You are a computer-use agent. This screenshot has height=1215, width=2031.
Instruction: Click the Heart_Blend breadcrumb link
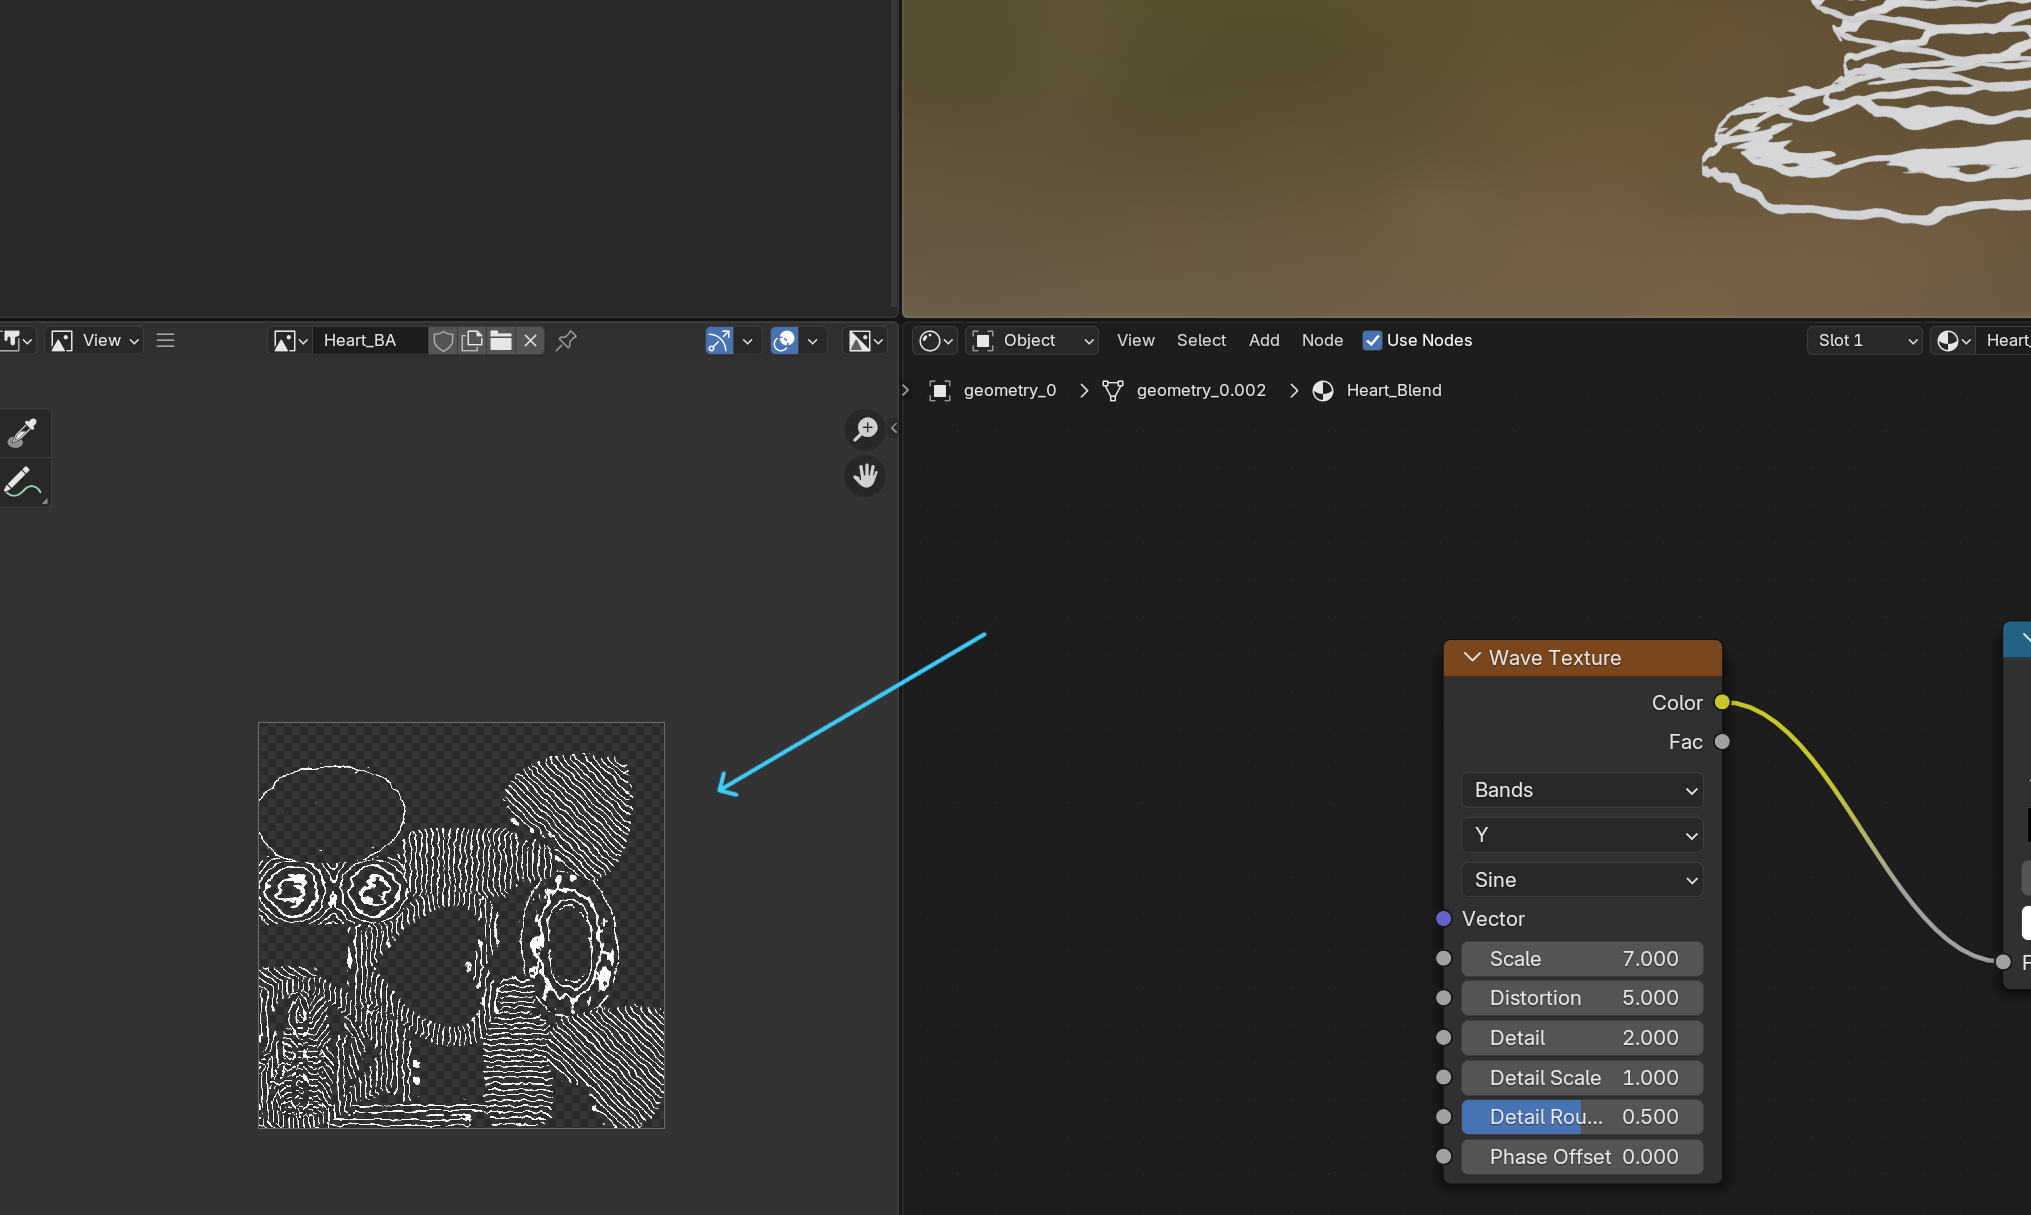(x=1393, y=390)
